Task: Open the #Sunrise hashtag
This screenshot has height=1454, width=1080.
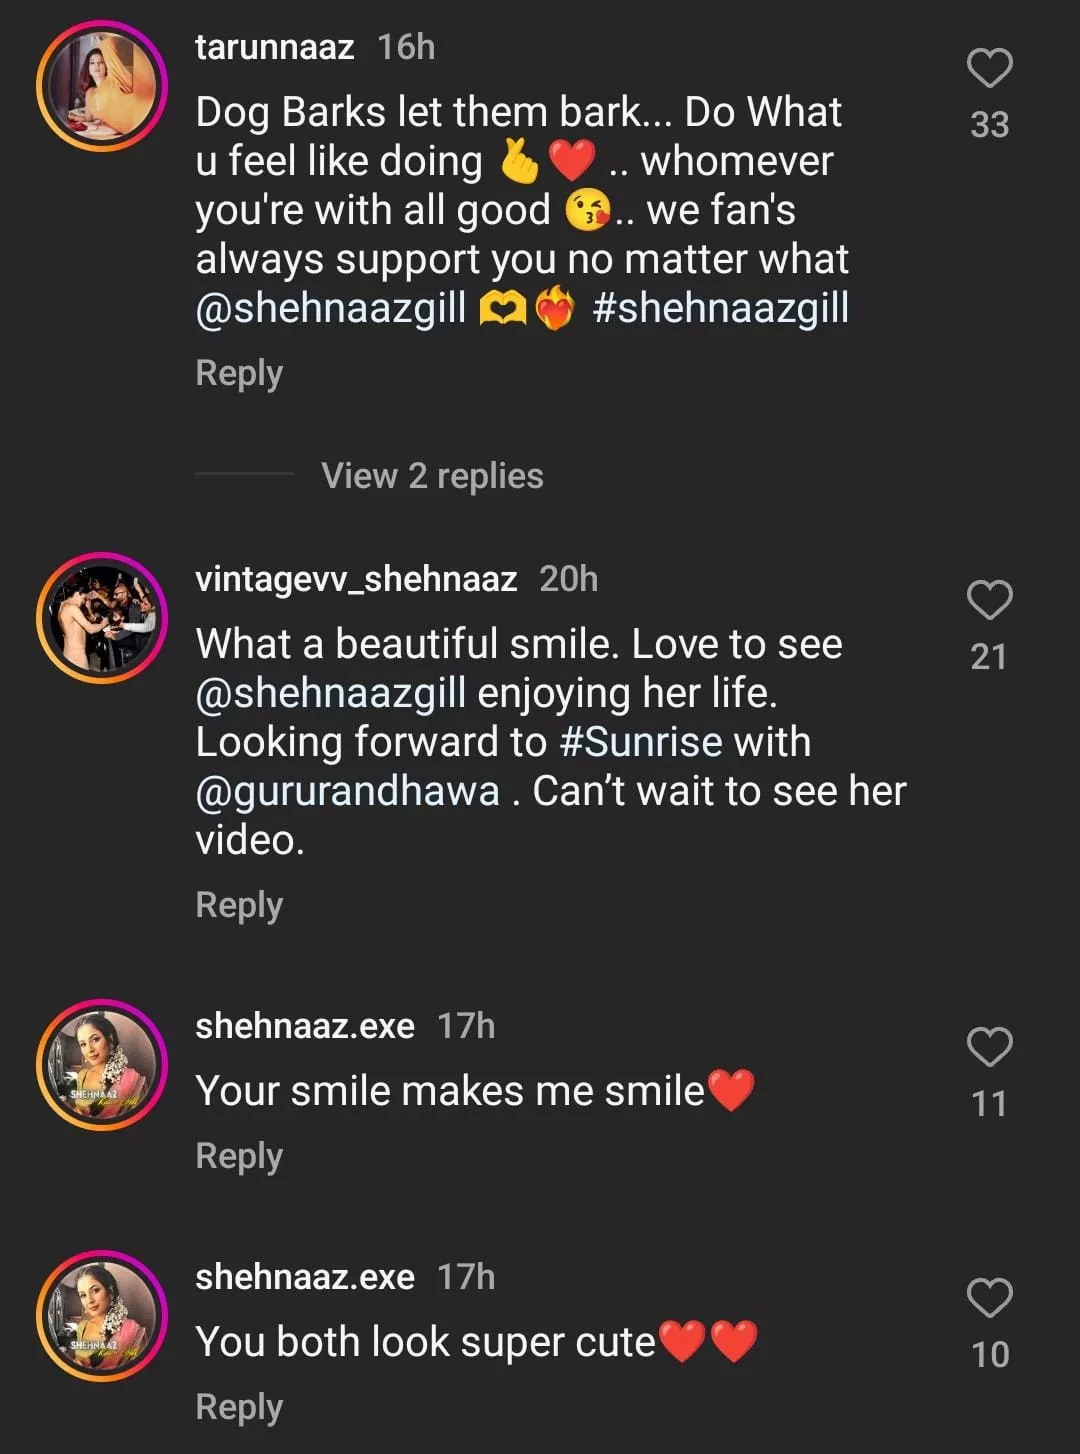Action: [x=641, y=742]
